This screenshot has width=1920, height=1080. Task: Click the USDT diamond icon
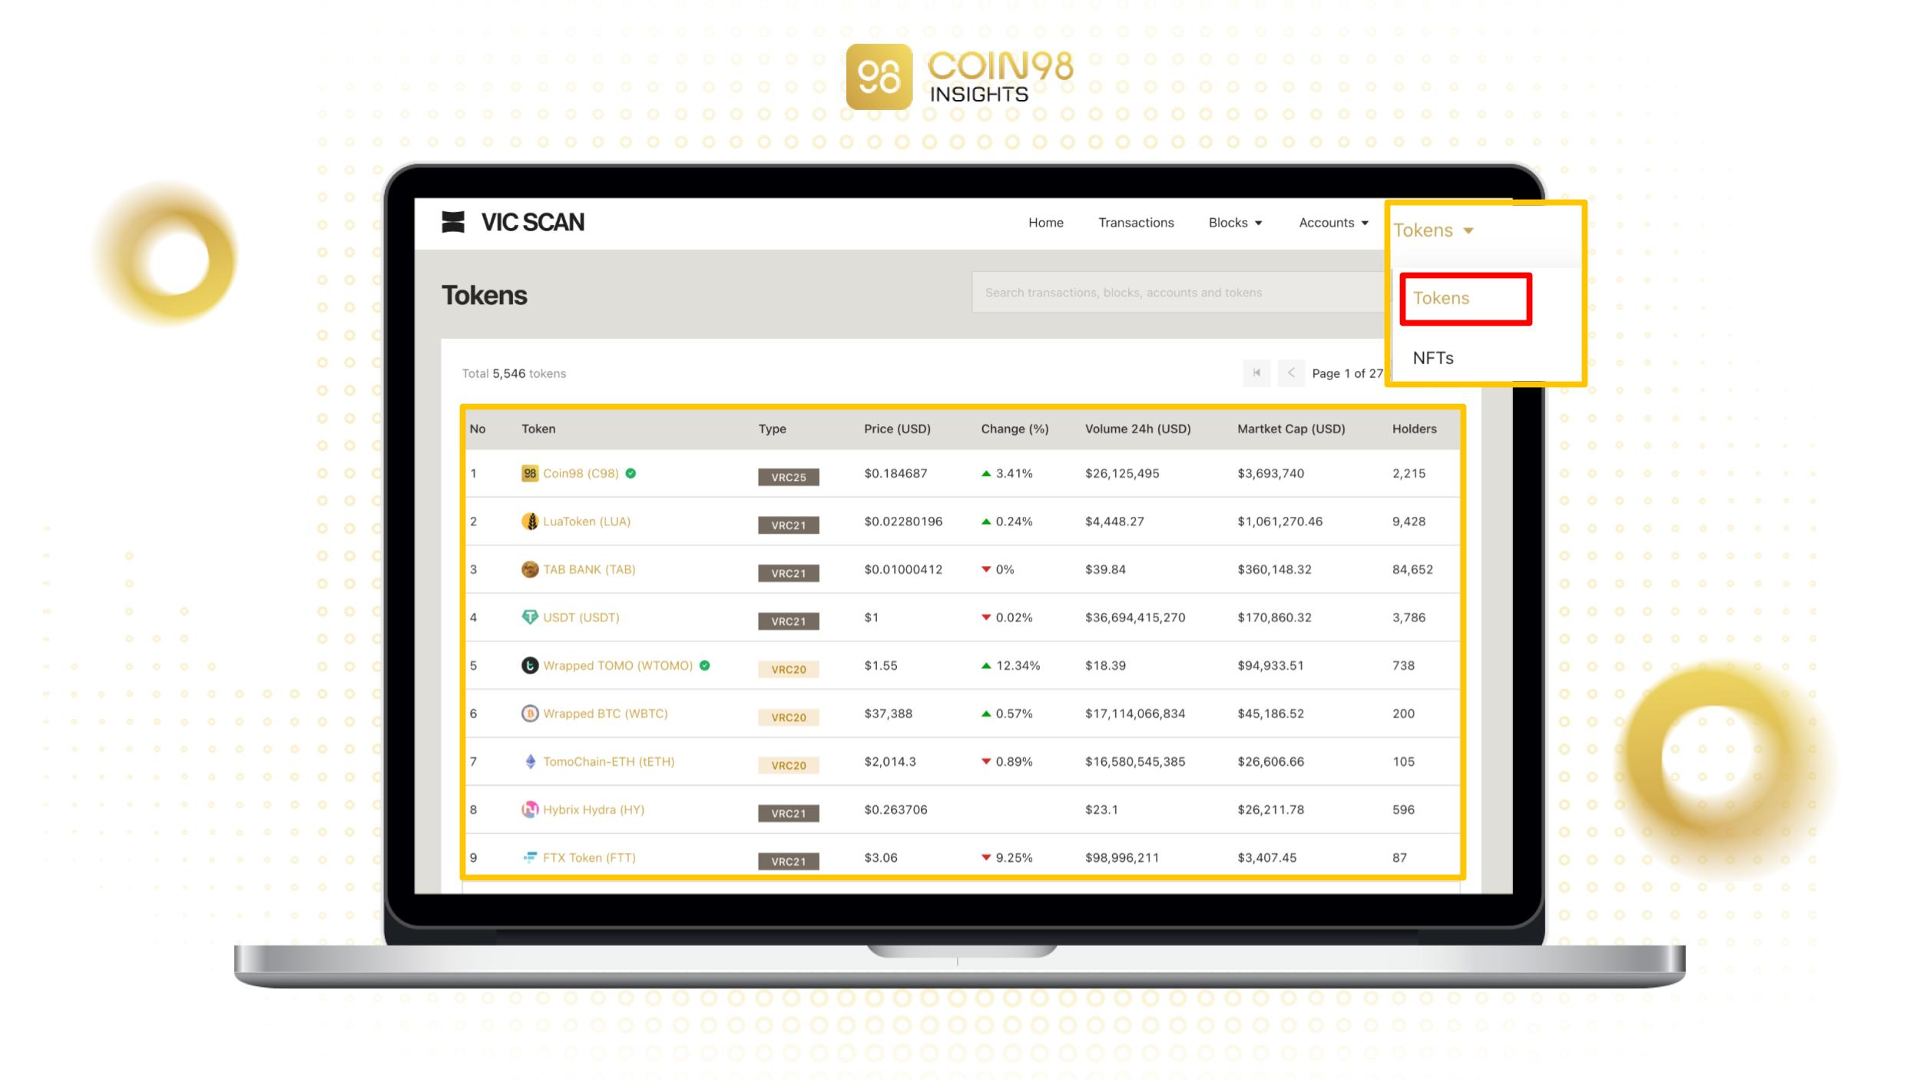click(x=530, y=618)
